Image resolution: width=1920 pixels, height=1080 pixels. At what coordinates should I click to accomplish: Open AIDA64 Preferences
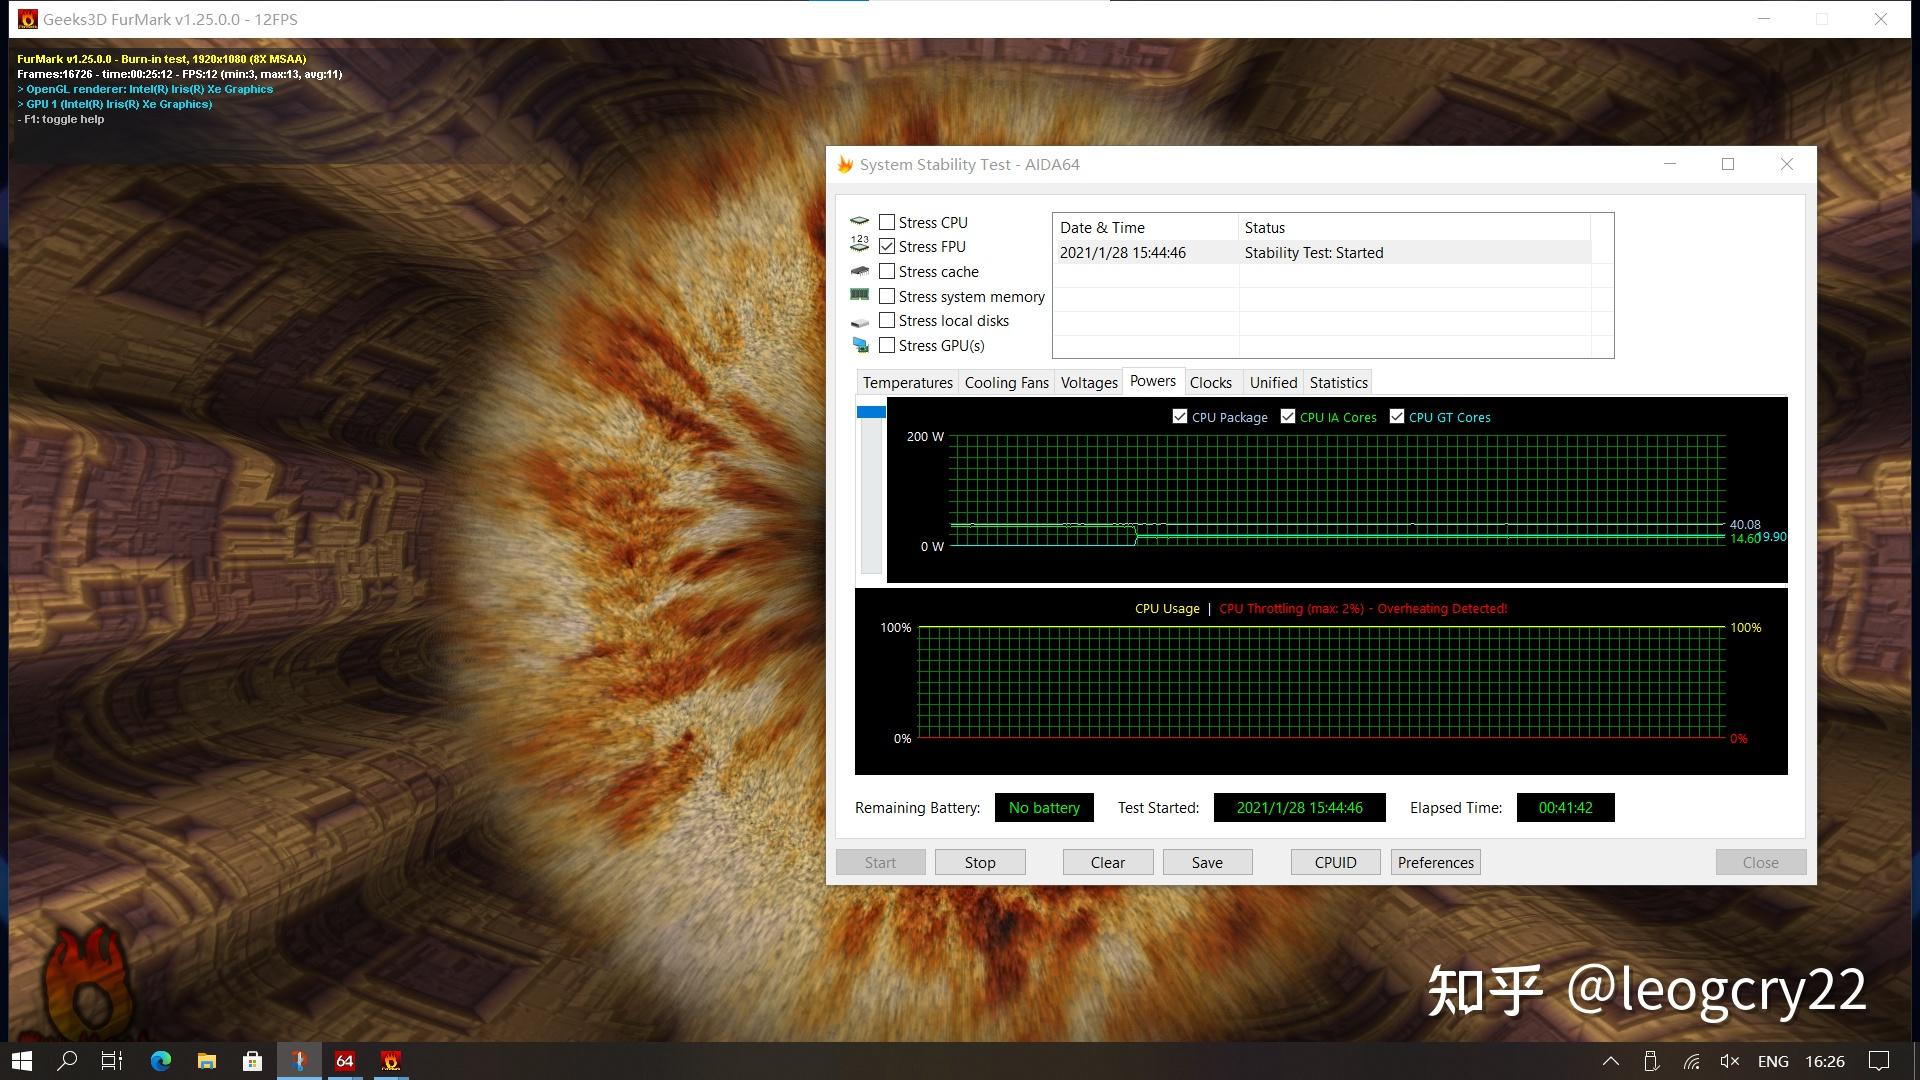(1435, 862)
